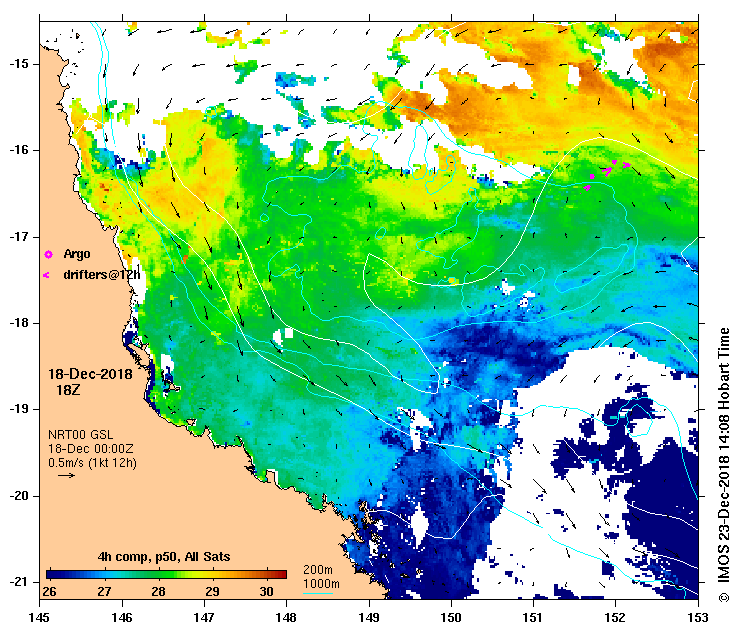This screenshot has height=634, width=741.
Task: Click the 'drifters@12h' legend label
Action: [102, 274]
